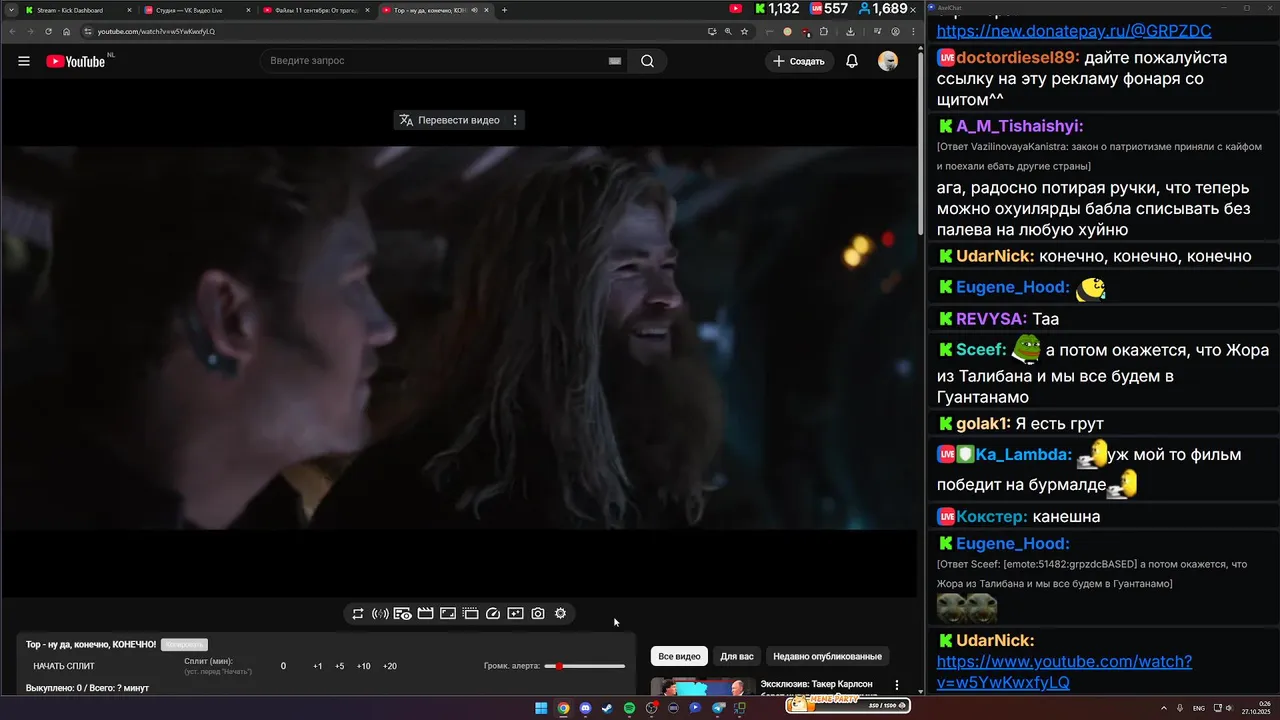Switch to Студия — VK Видео Live tab
This screenshot has width=1280, height=720.
point(197,10)
